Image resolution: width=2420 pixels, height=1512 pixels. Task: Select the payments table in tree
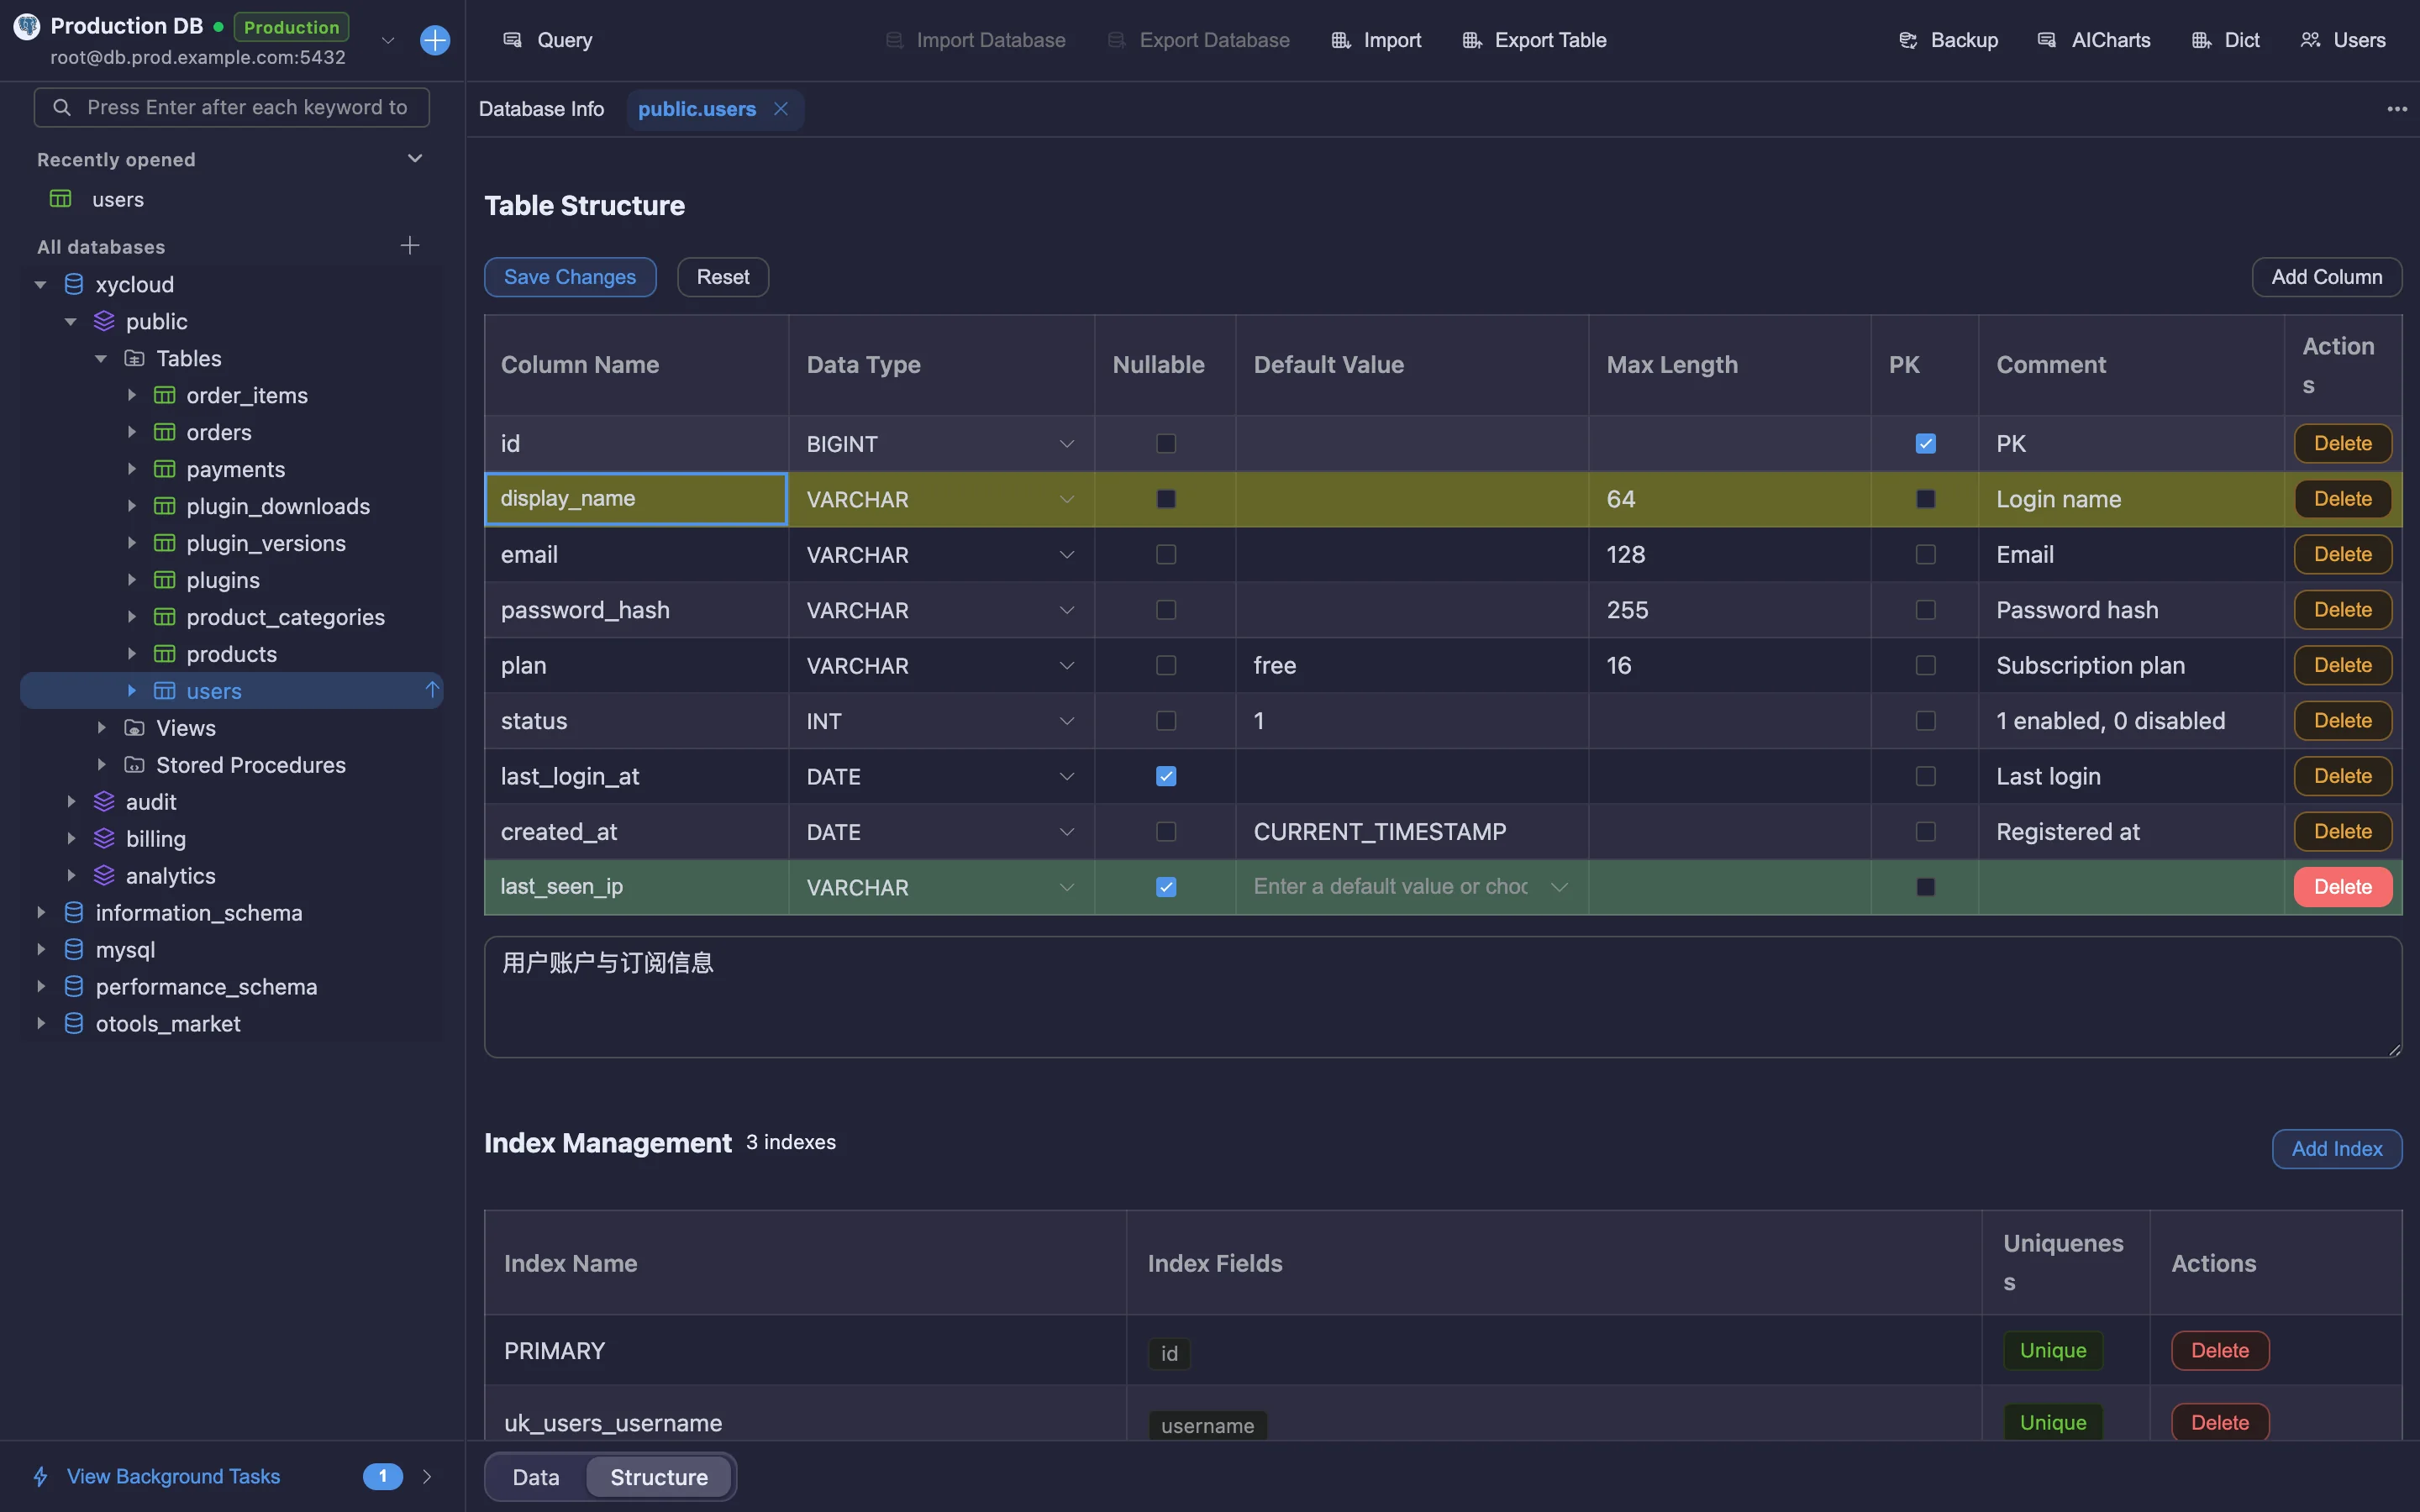click(235, 469)
